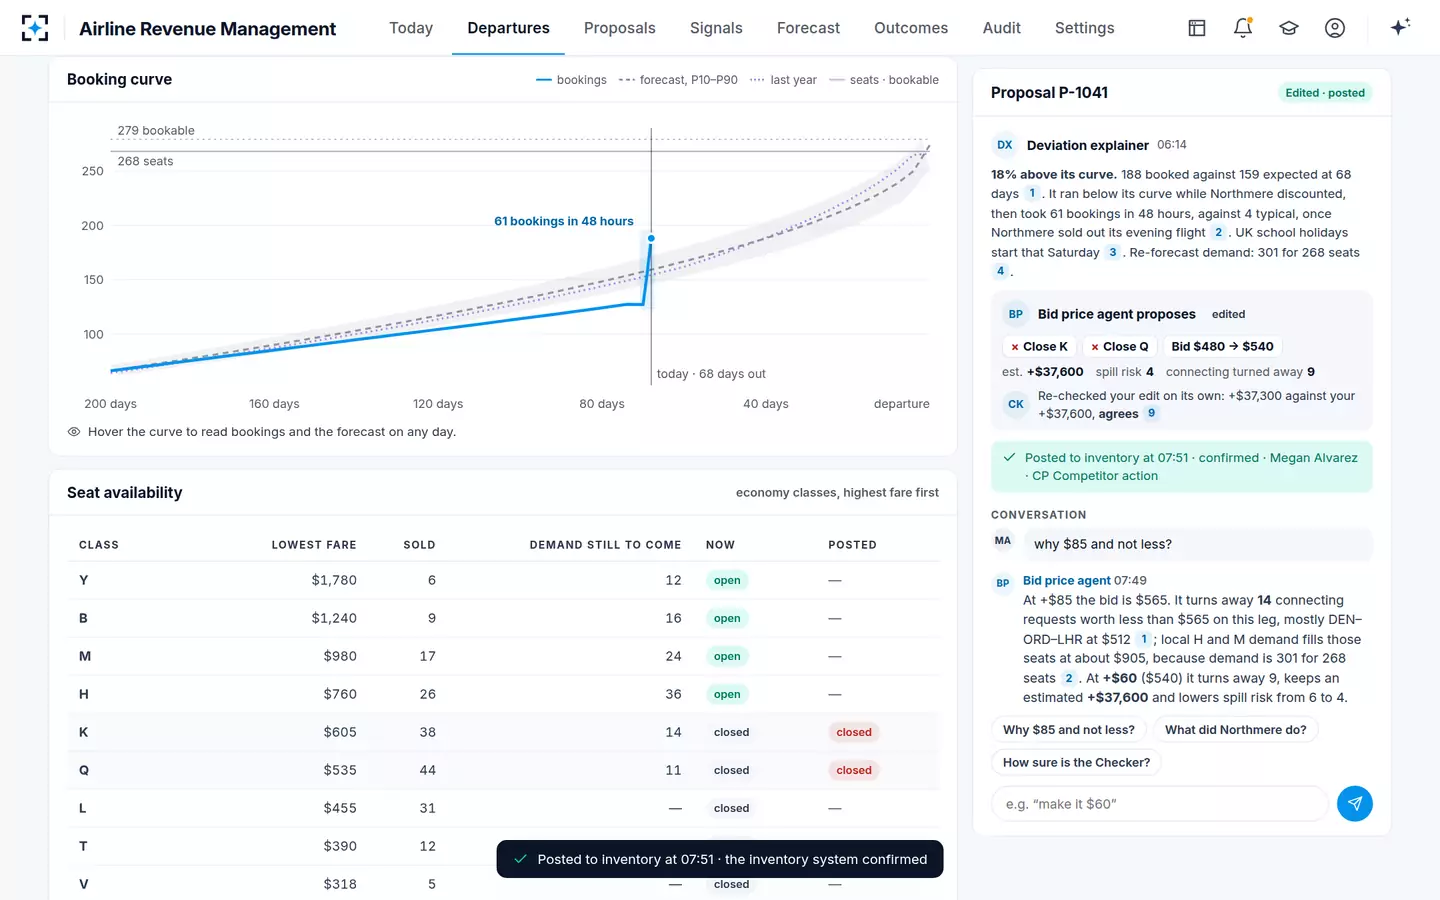Click the app logo icon
The image size is (1440, 900).
point(35,28)
